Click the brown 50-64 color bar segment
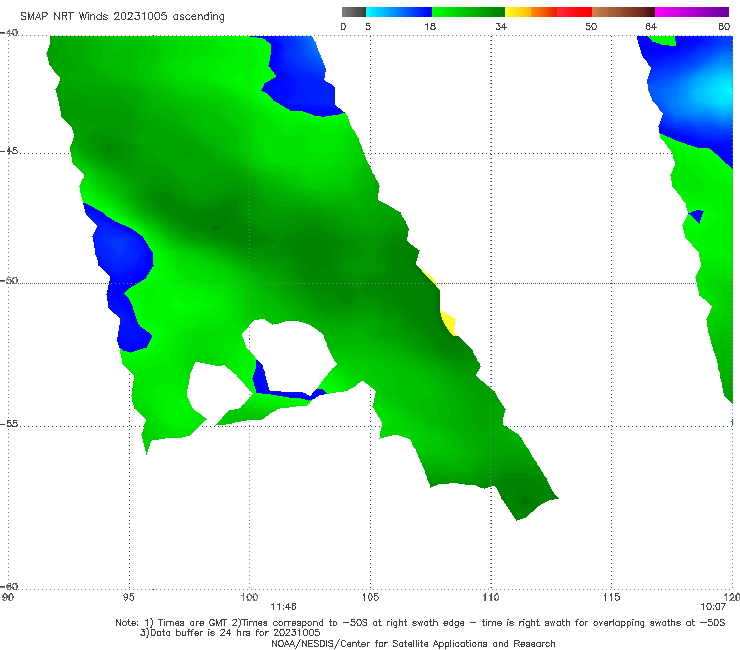This screenshot has width=740, height=650. [x=623, y=12]
